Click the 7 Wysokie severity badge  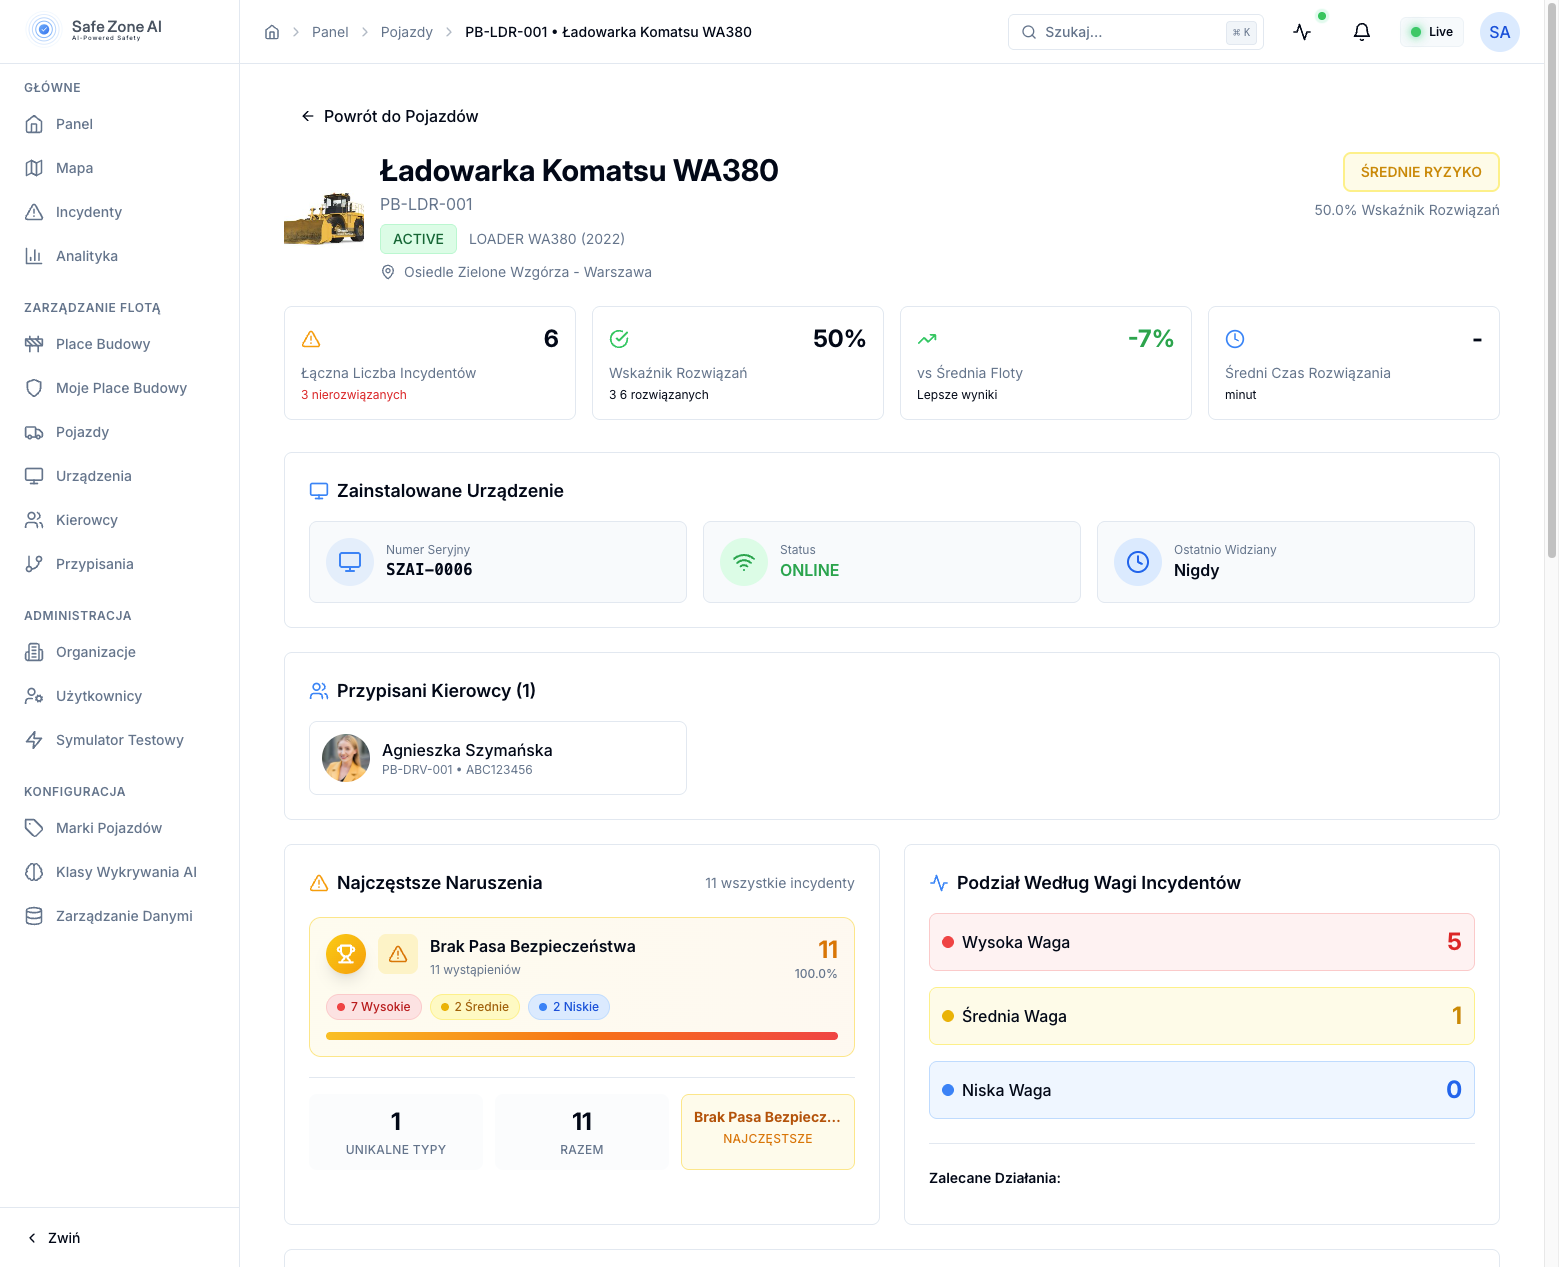(374, 1007)
